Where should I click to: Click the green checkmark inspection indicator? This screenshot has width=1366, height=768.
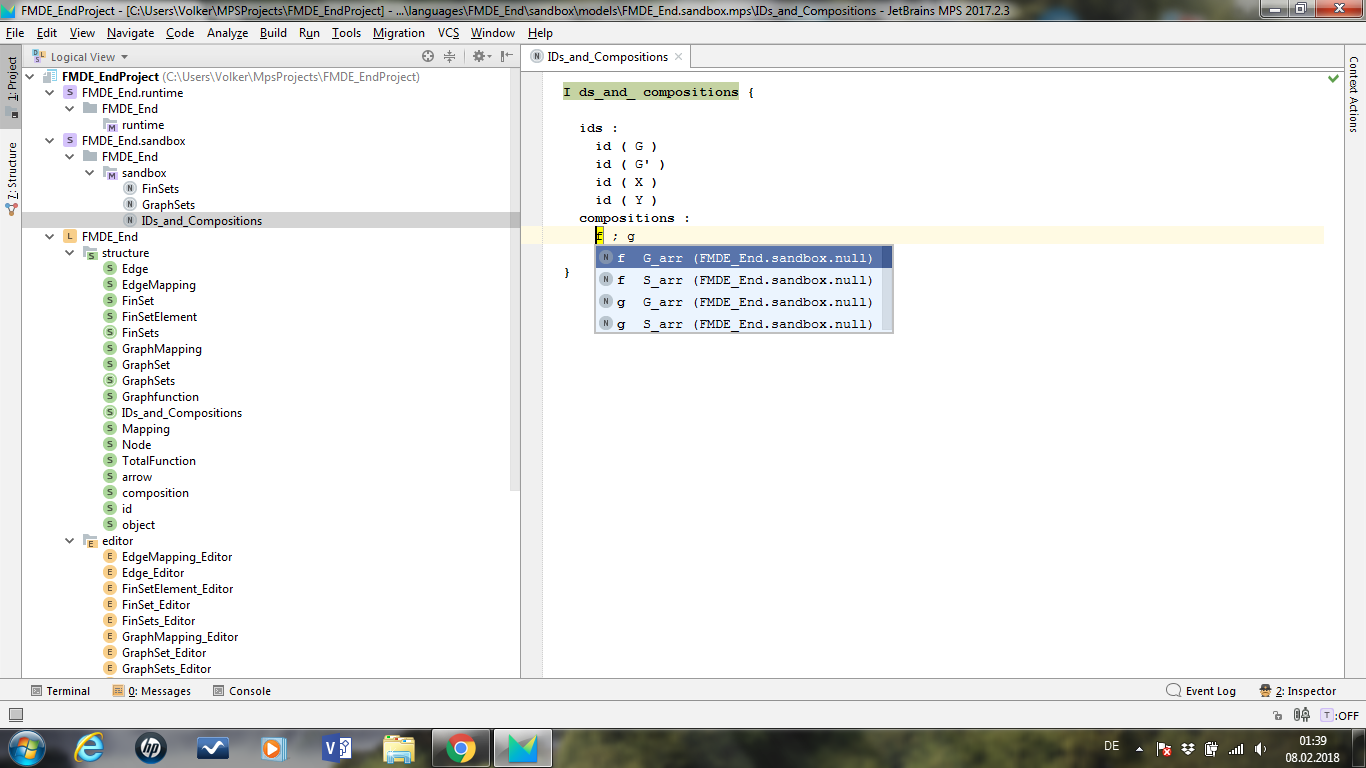coord(1333,78)
